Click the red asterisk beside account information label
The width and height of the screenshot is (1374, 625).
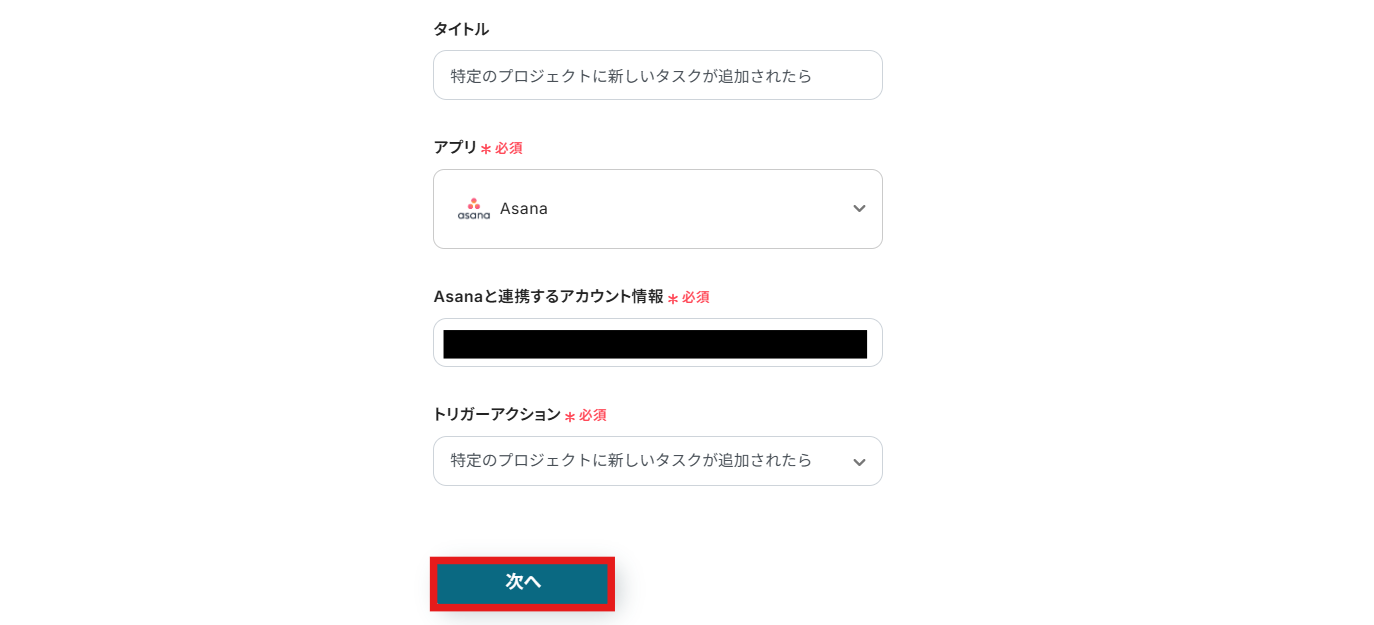673,298
